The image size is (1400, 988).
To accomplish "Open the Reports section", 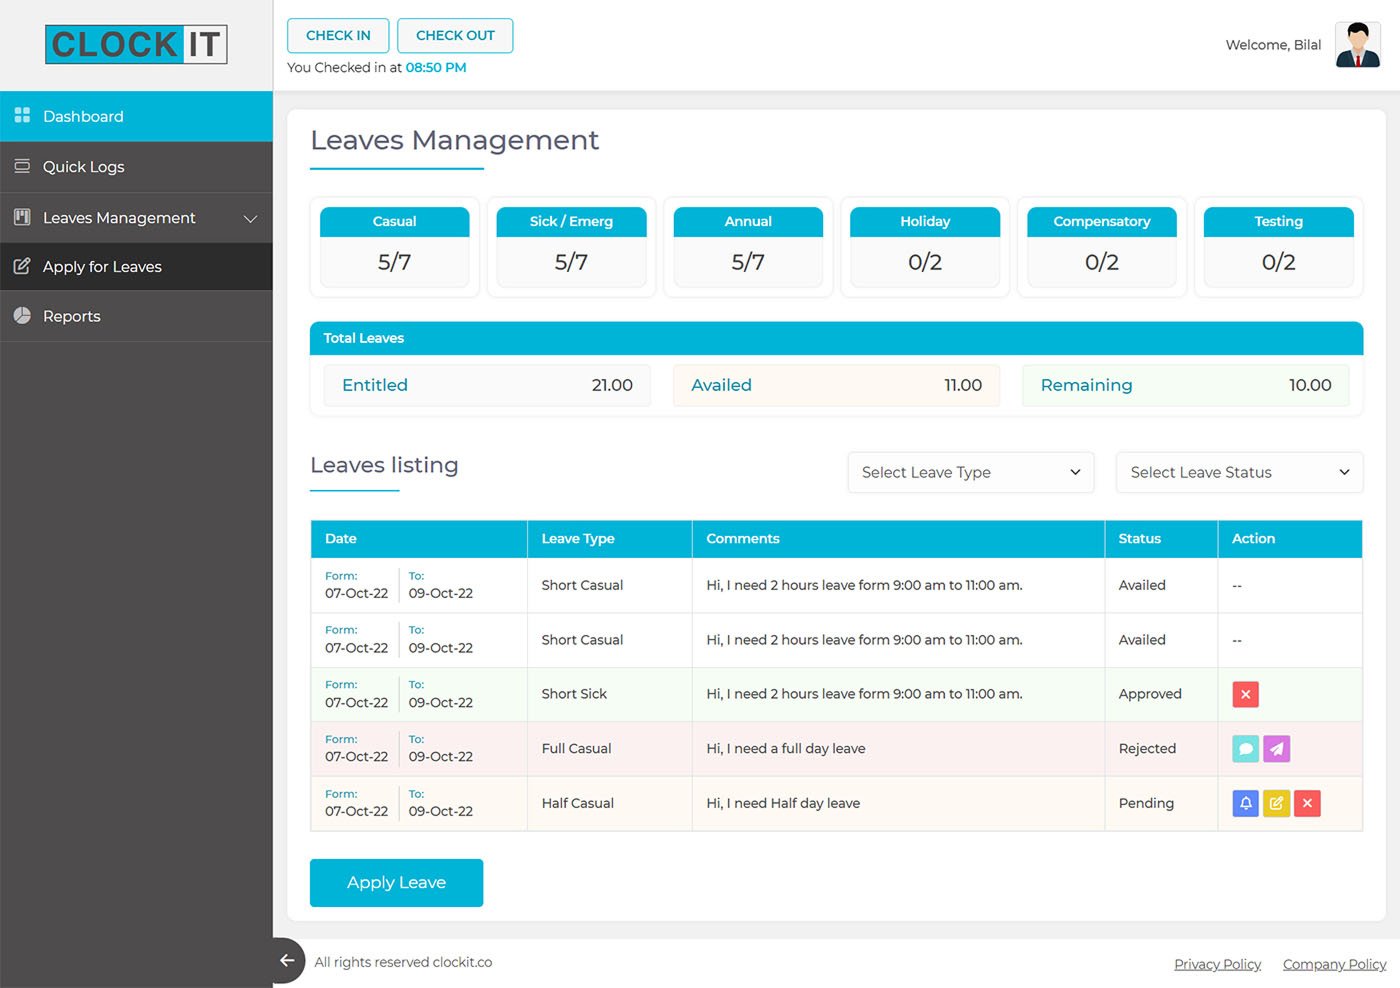I will pos(136,316).
